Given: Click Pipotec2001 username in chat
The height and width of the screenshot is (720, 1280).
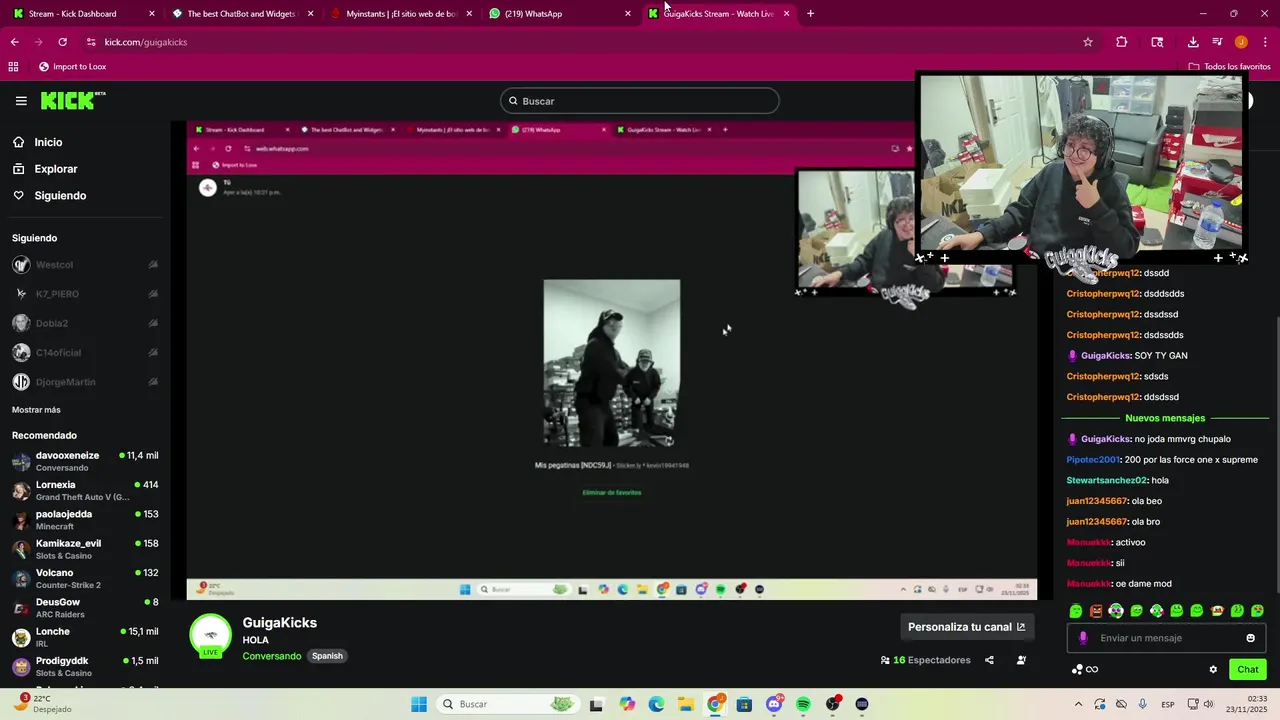Looking at the screenshot, I should pos(1093,460).
